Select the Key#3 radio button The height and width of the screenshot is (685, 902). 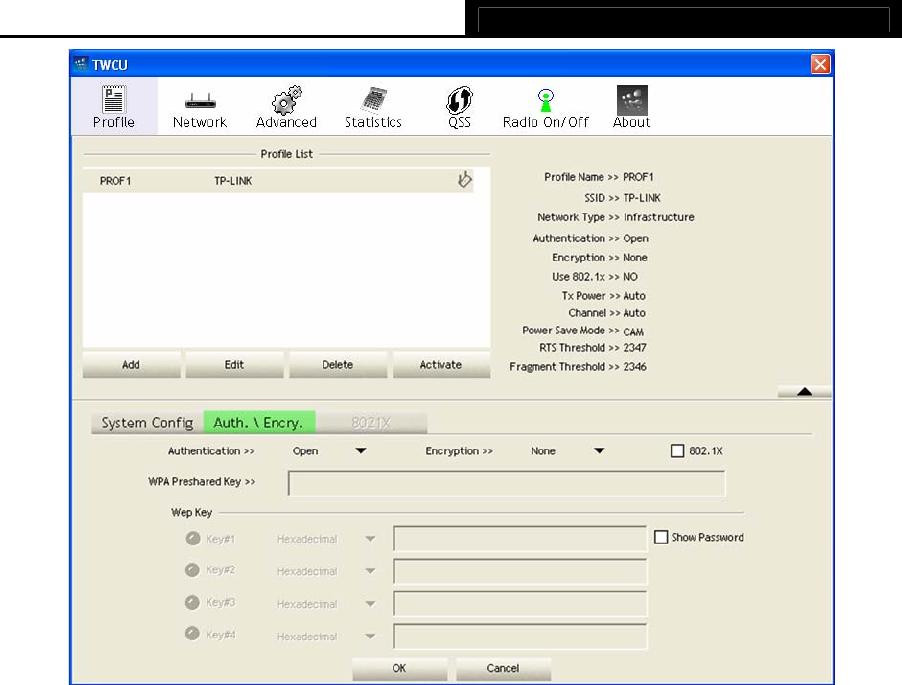(x=192, y=602)
